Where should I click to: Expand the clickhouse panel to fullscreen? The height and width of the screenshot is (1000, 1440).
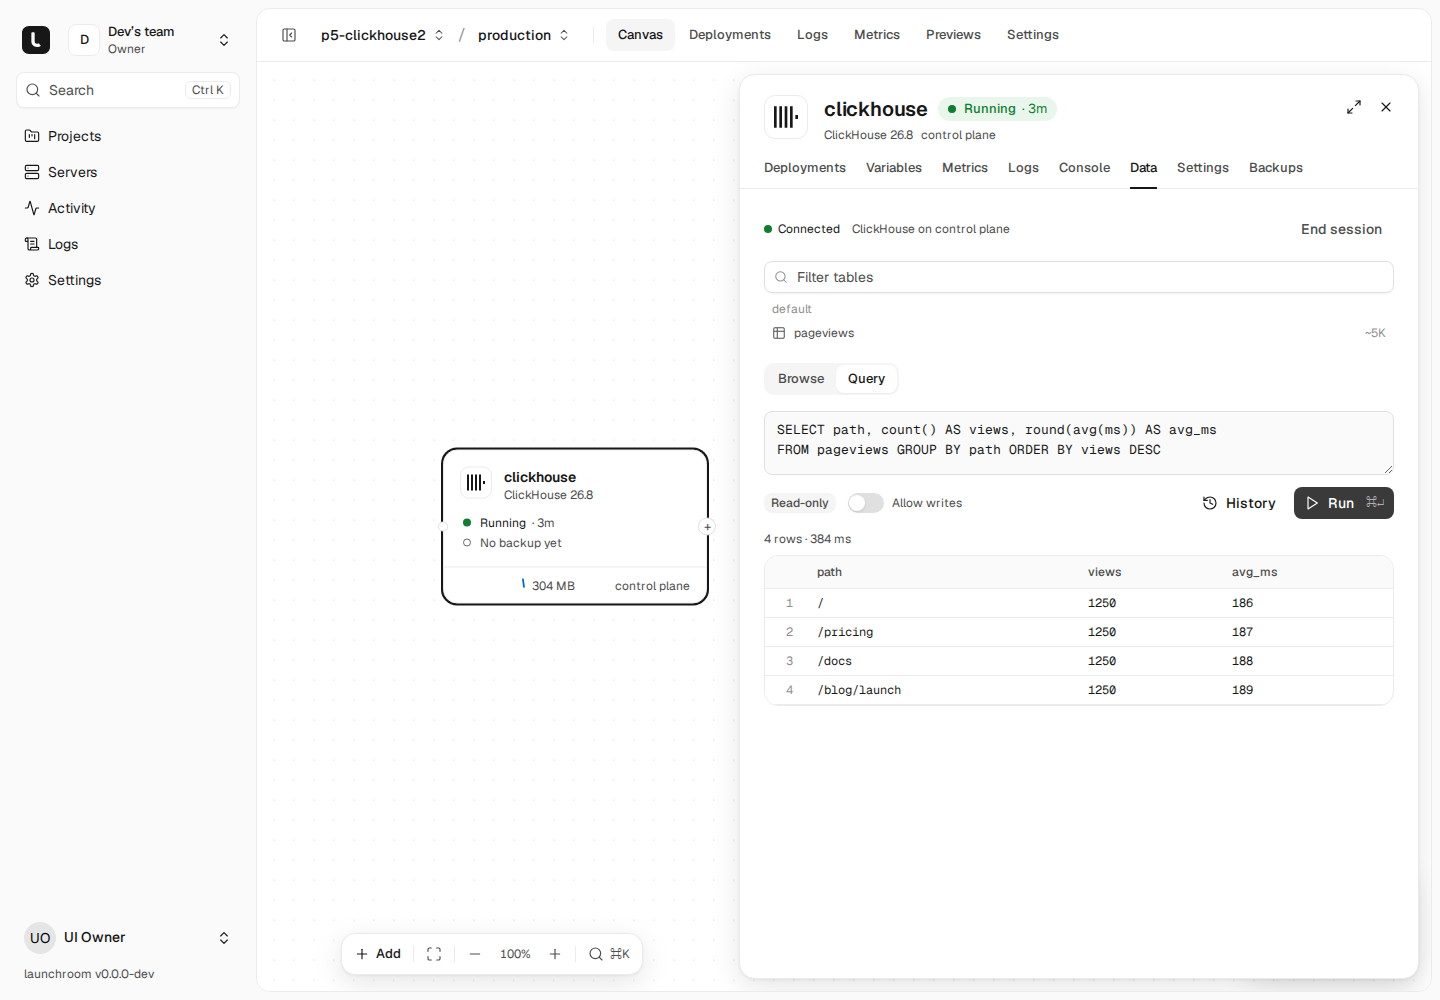tap(1354, 107)
